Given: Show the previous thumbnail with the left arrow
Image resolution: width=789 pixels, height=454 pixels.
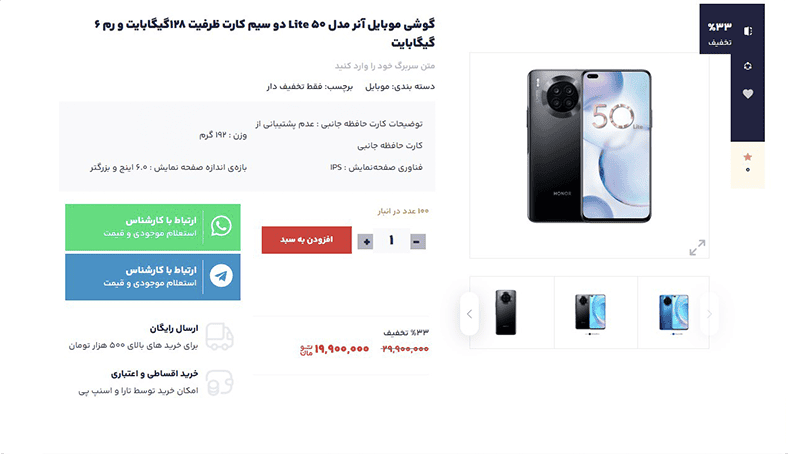Looking at the screenshot, I should (469, 314).
